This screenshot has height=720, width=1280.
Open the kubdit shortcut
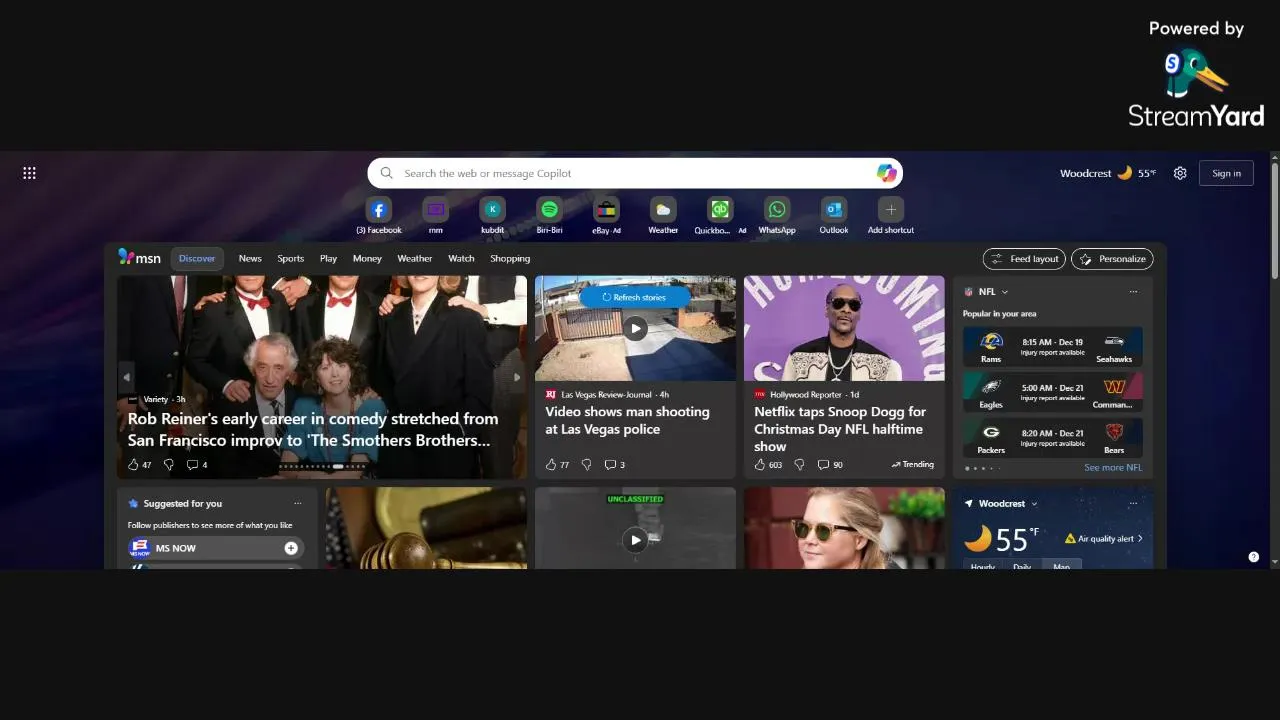coord(492,210)
